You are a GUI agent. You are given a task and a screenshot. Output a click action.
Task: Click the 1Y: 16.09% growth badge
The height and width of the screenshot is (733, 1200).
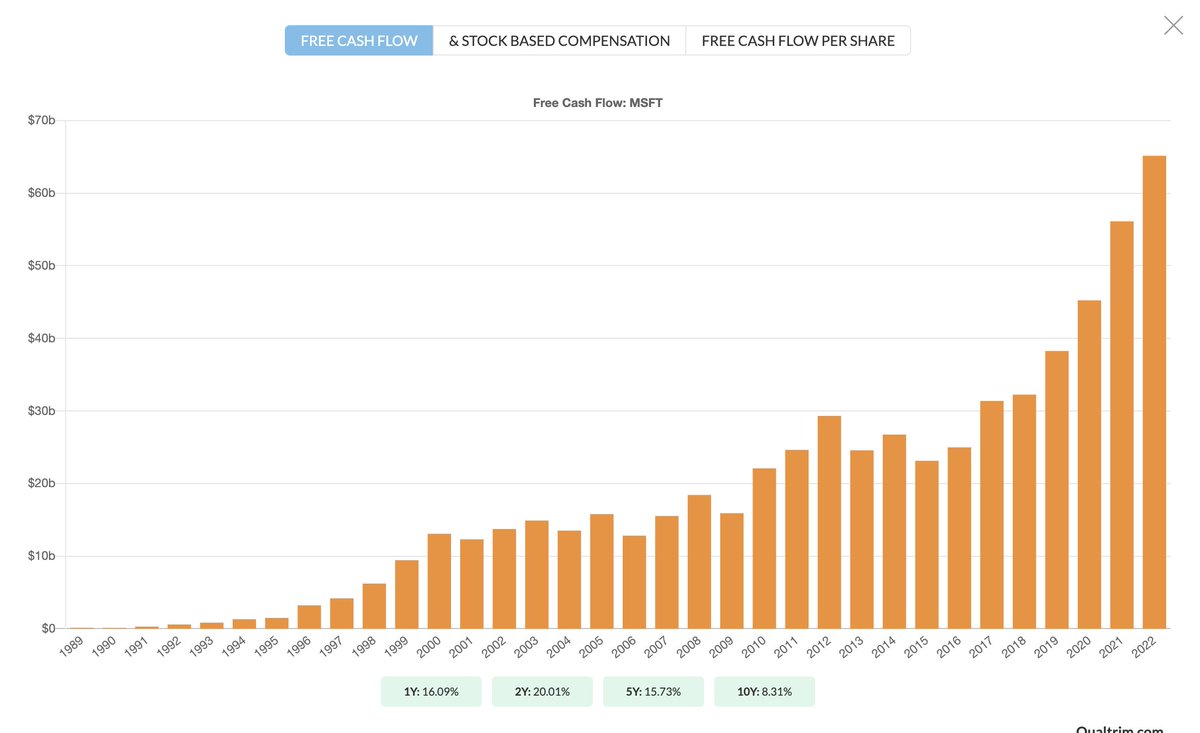pyautogui.click(x=431, y=692)
